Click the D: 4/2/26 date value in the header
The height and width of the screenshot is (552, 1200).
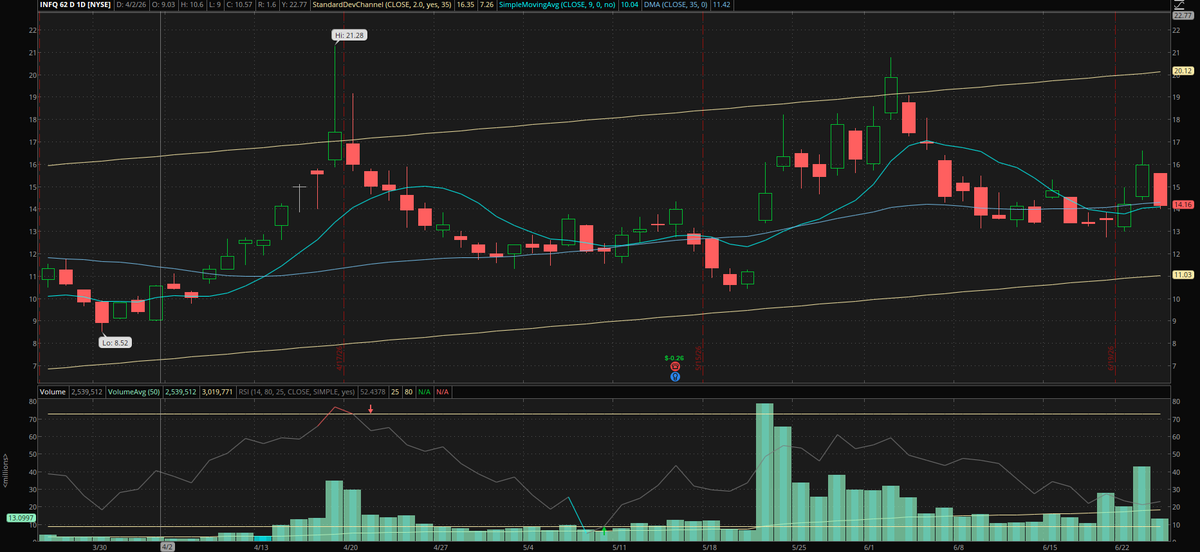pyautogui.click(x=131, y=5)
